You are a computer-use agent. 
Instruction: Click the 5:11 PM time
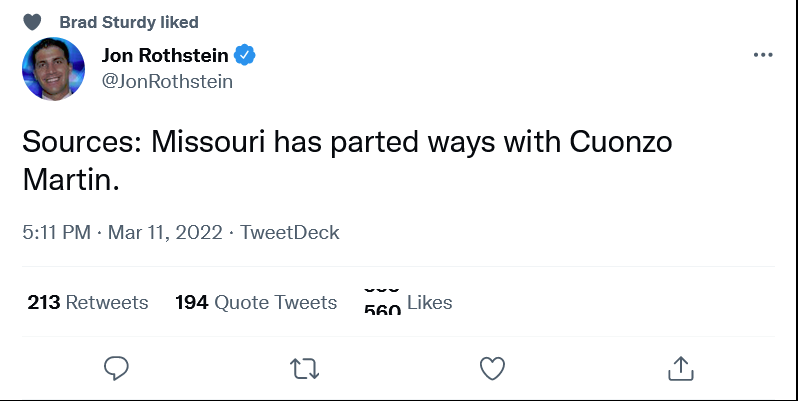(56, 232)
